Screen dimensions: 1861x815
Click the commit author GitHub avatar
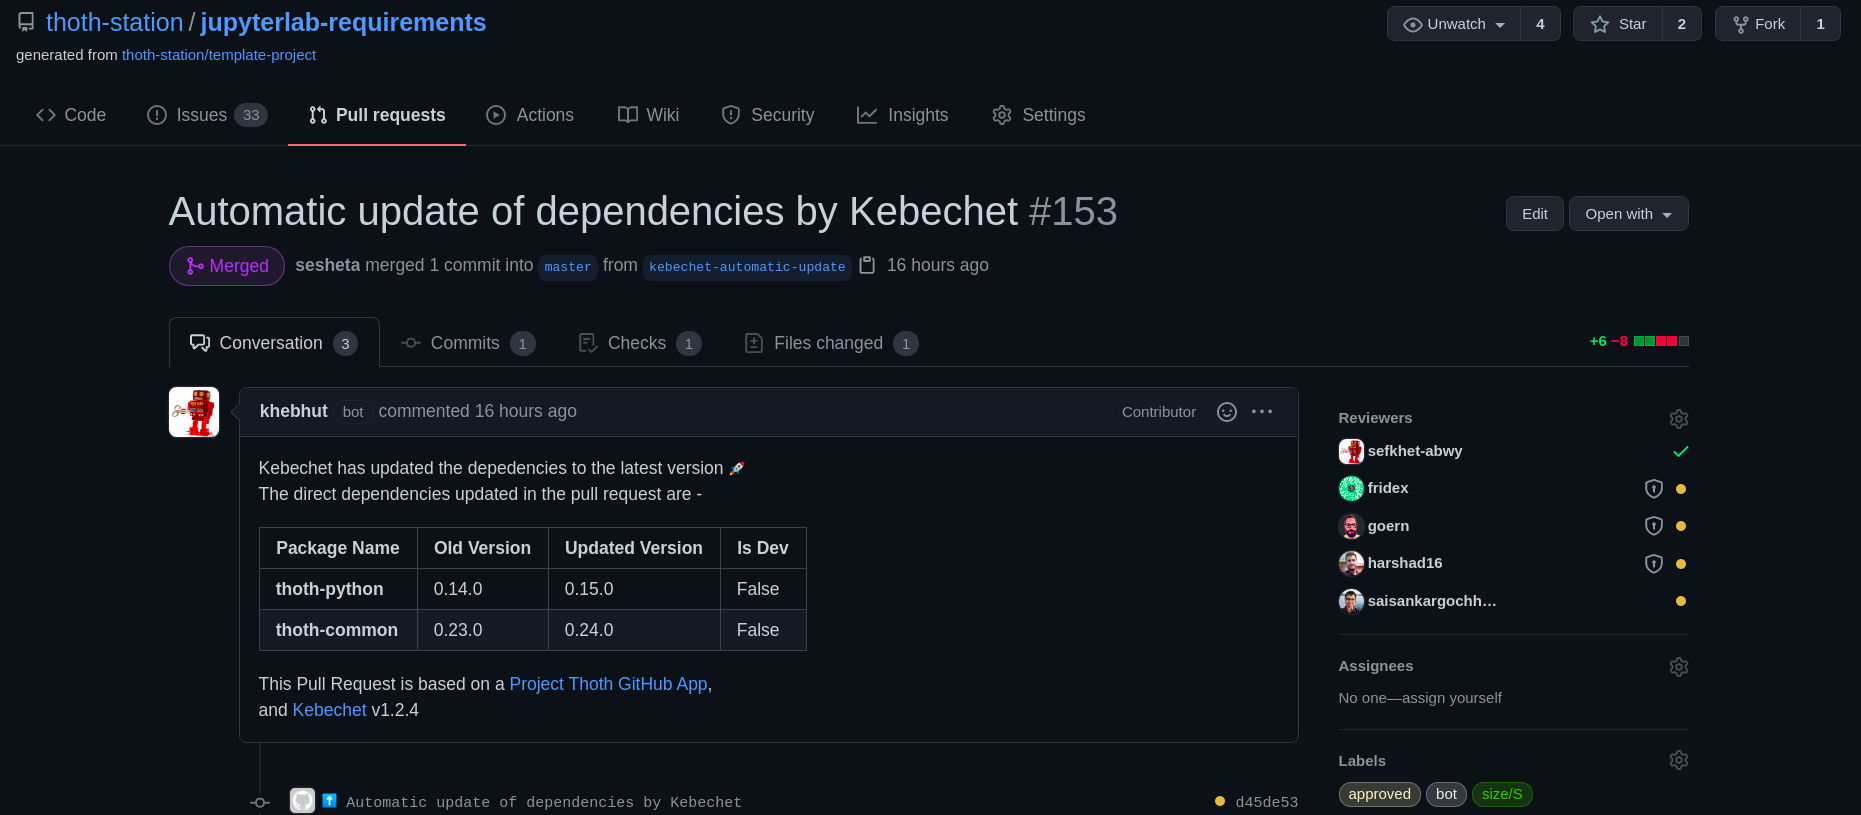click(302, 801)
